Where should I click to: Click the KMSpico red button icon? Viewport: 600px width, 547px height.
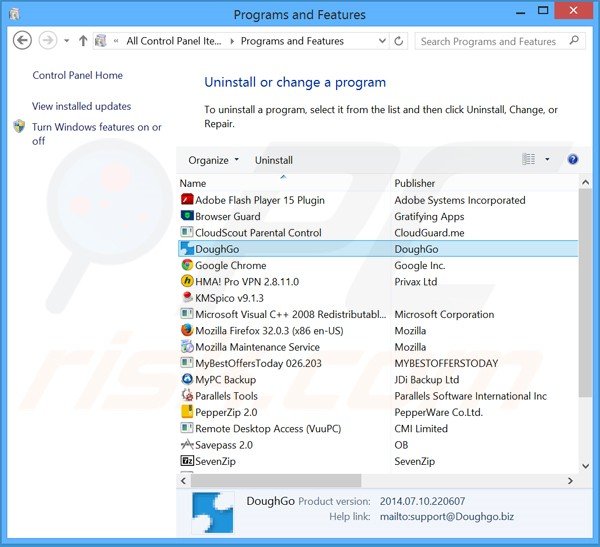[x=187, y=297]
